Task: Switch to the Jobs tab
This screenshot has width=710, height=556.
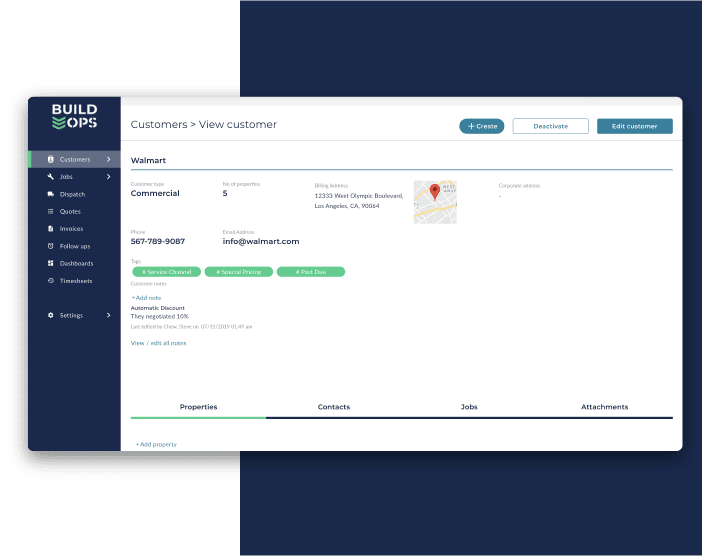Action: pos(469,407)
